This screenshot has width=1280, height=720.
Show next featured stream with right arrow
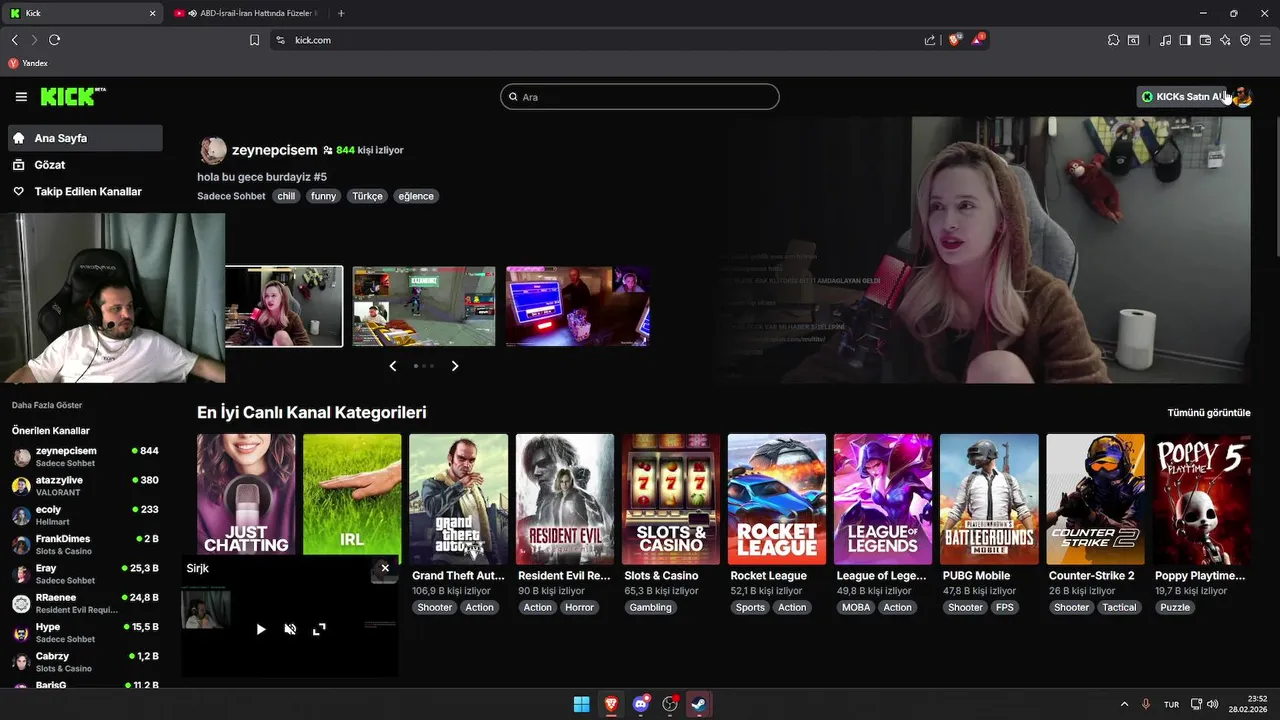(455, 366)
